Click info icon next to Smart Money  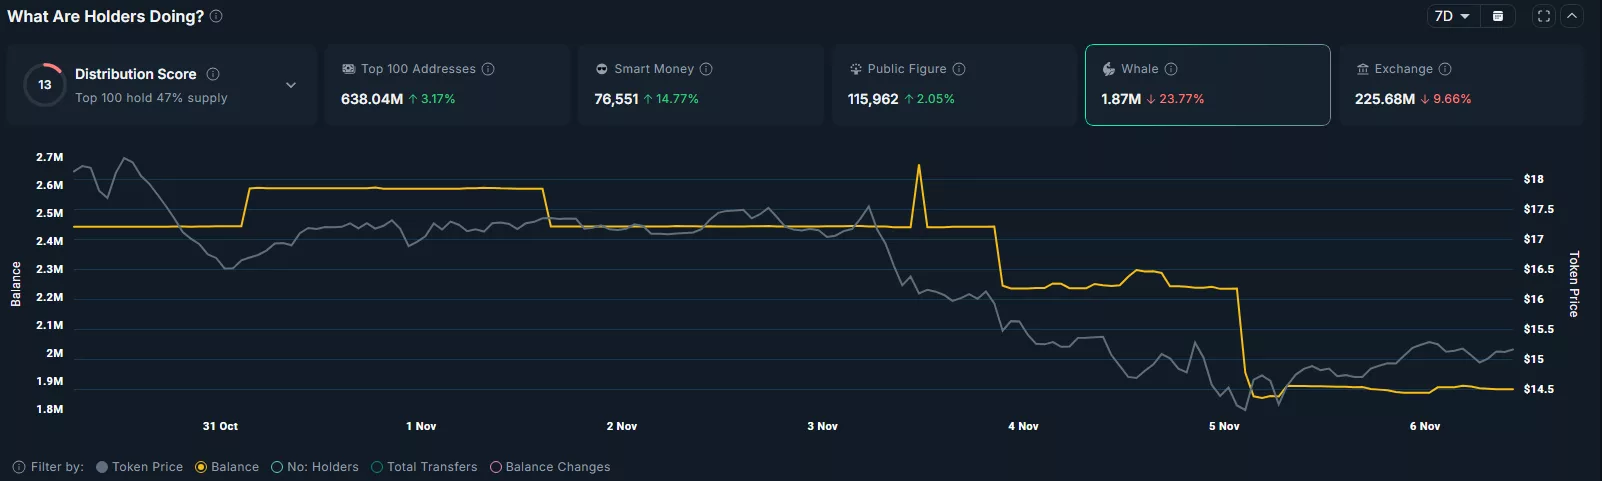point(706,69)
